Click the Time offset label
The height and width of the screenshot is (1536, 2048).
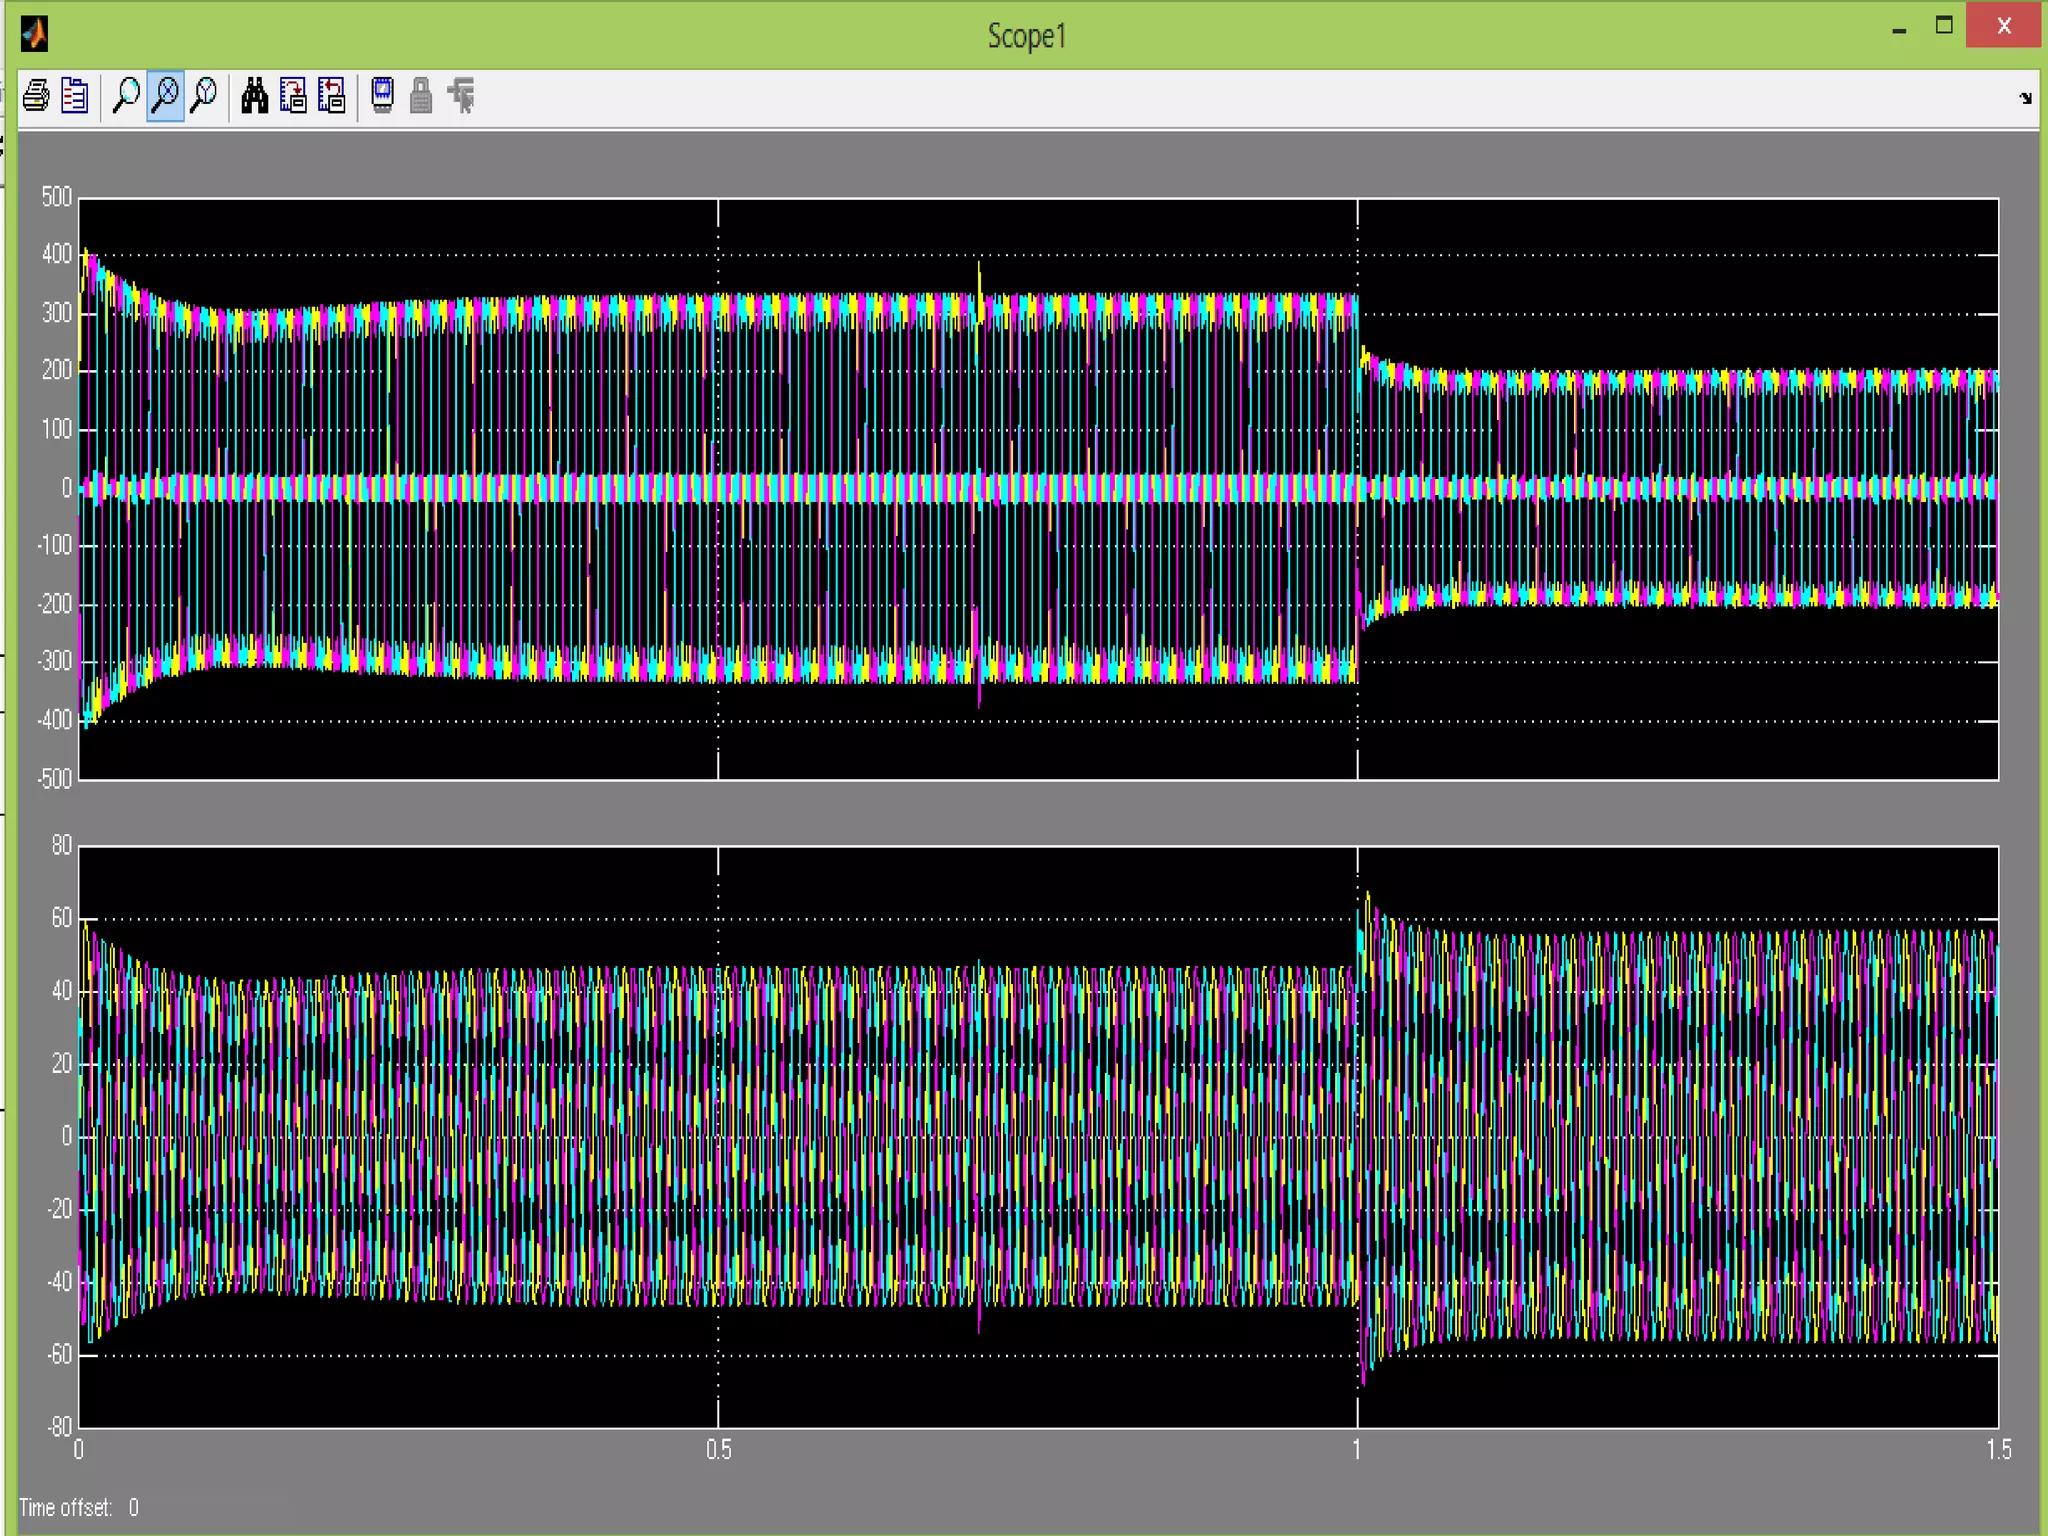65,1507
